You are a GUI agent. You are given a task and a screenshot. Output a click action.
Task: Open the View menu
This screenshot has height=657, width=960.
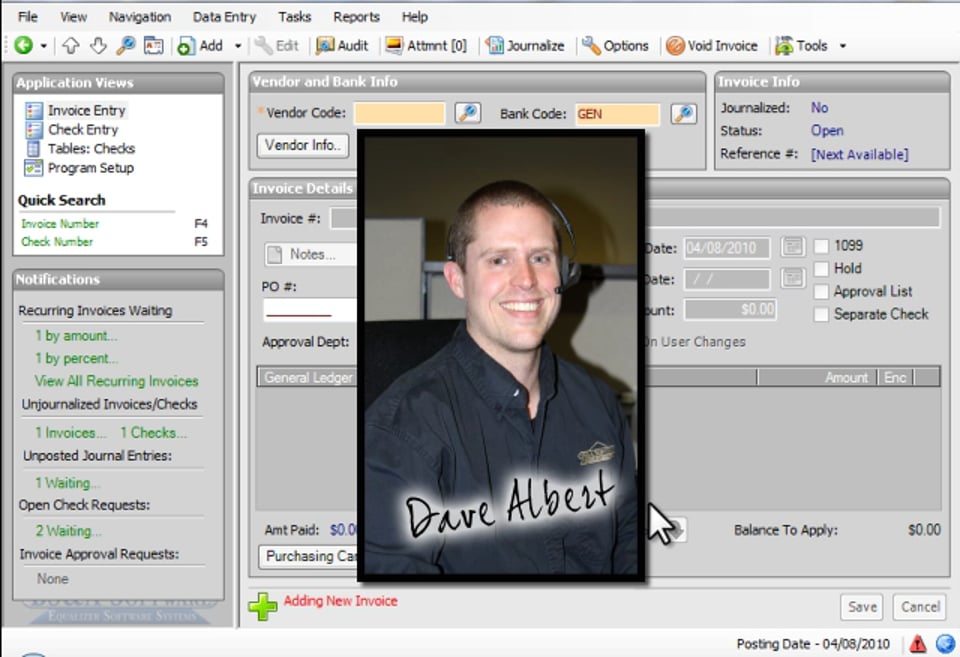pyautogui.click(x=73, y=17)
